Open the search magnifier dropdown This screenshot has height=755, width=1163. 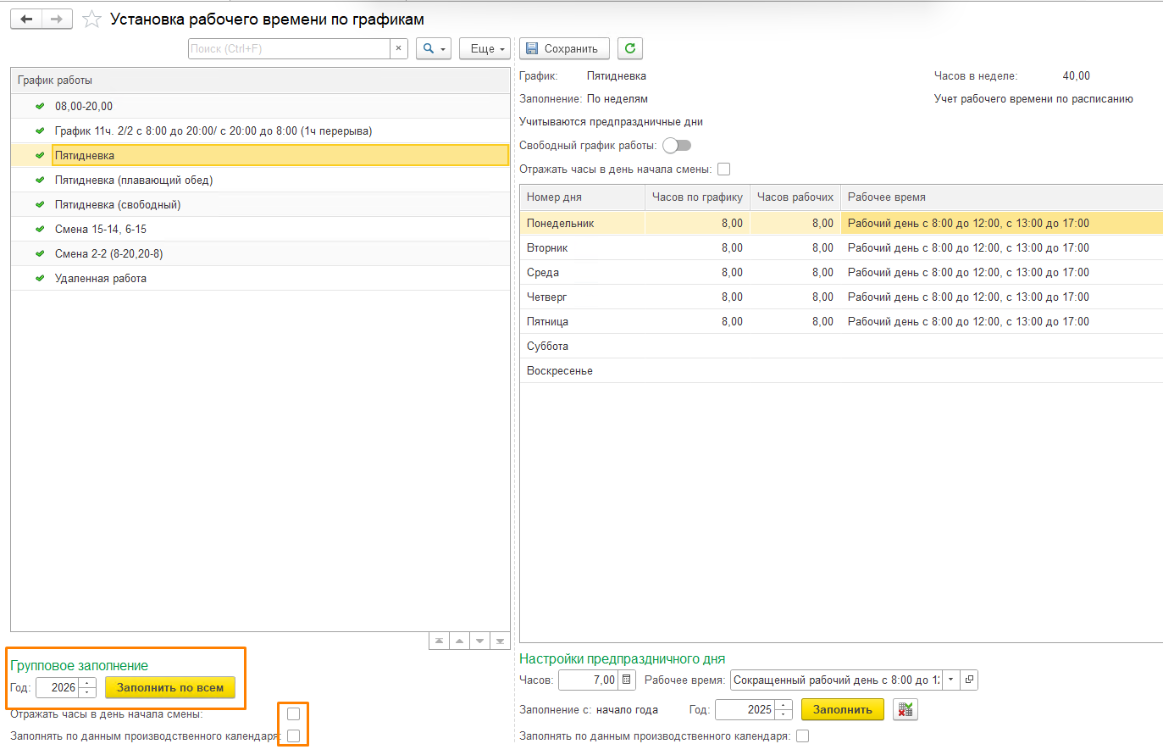click(x=434, y=48)
